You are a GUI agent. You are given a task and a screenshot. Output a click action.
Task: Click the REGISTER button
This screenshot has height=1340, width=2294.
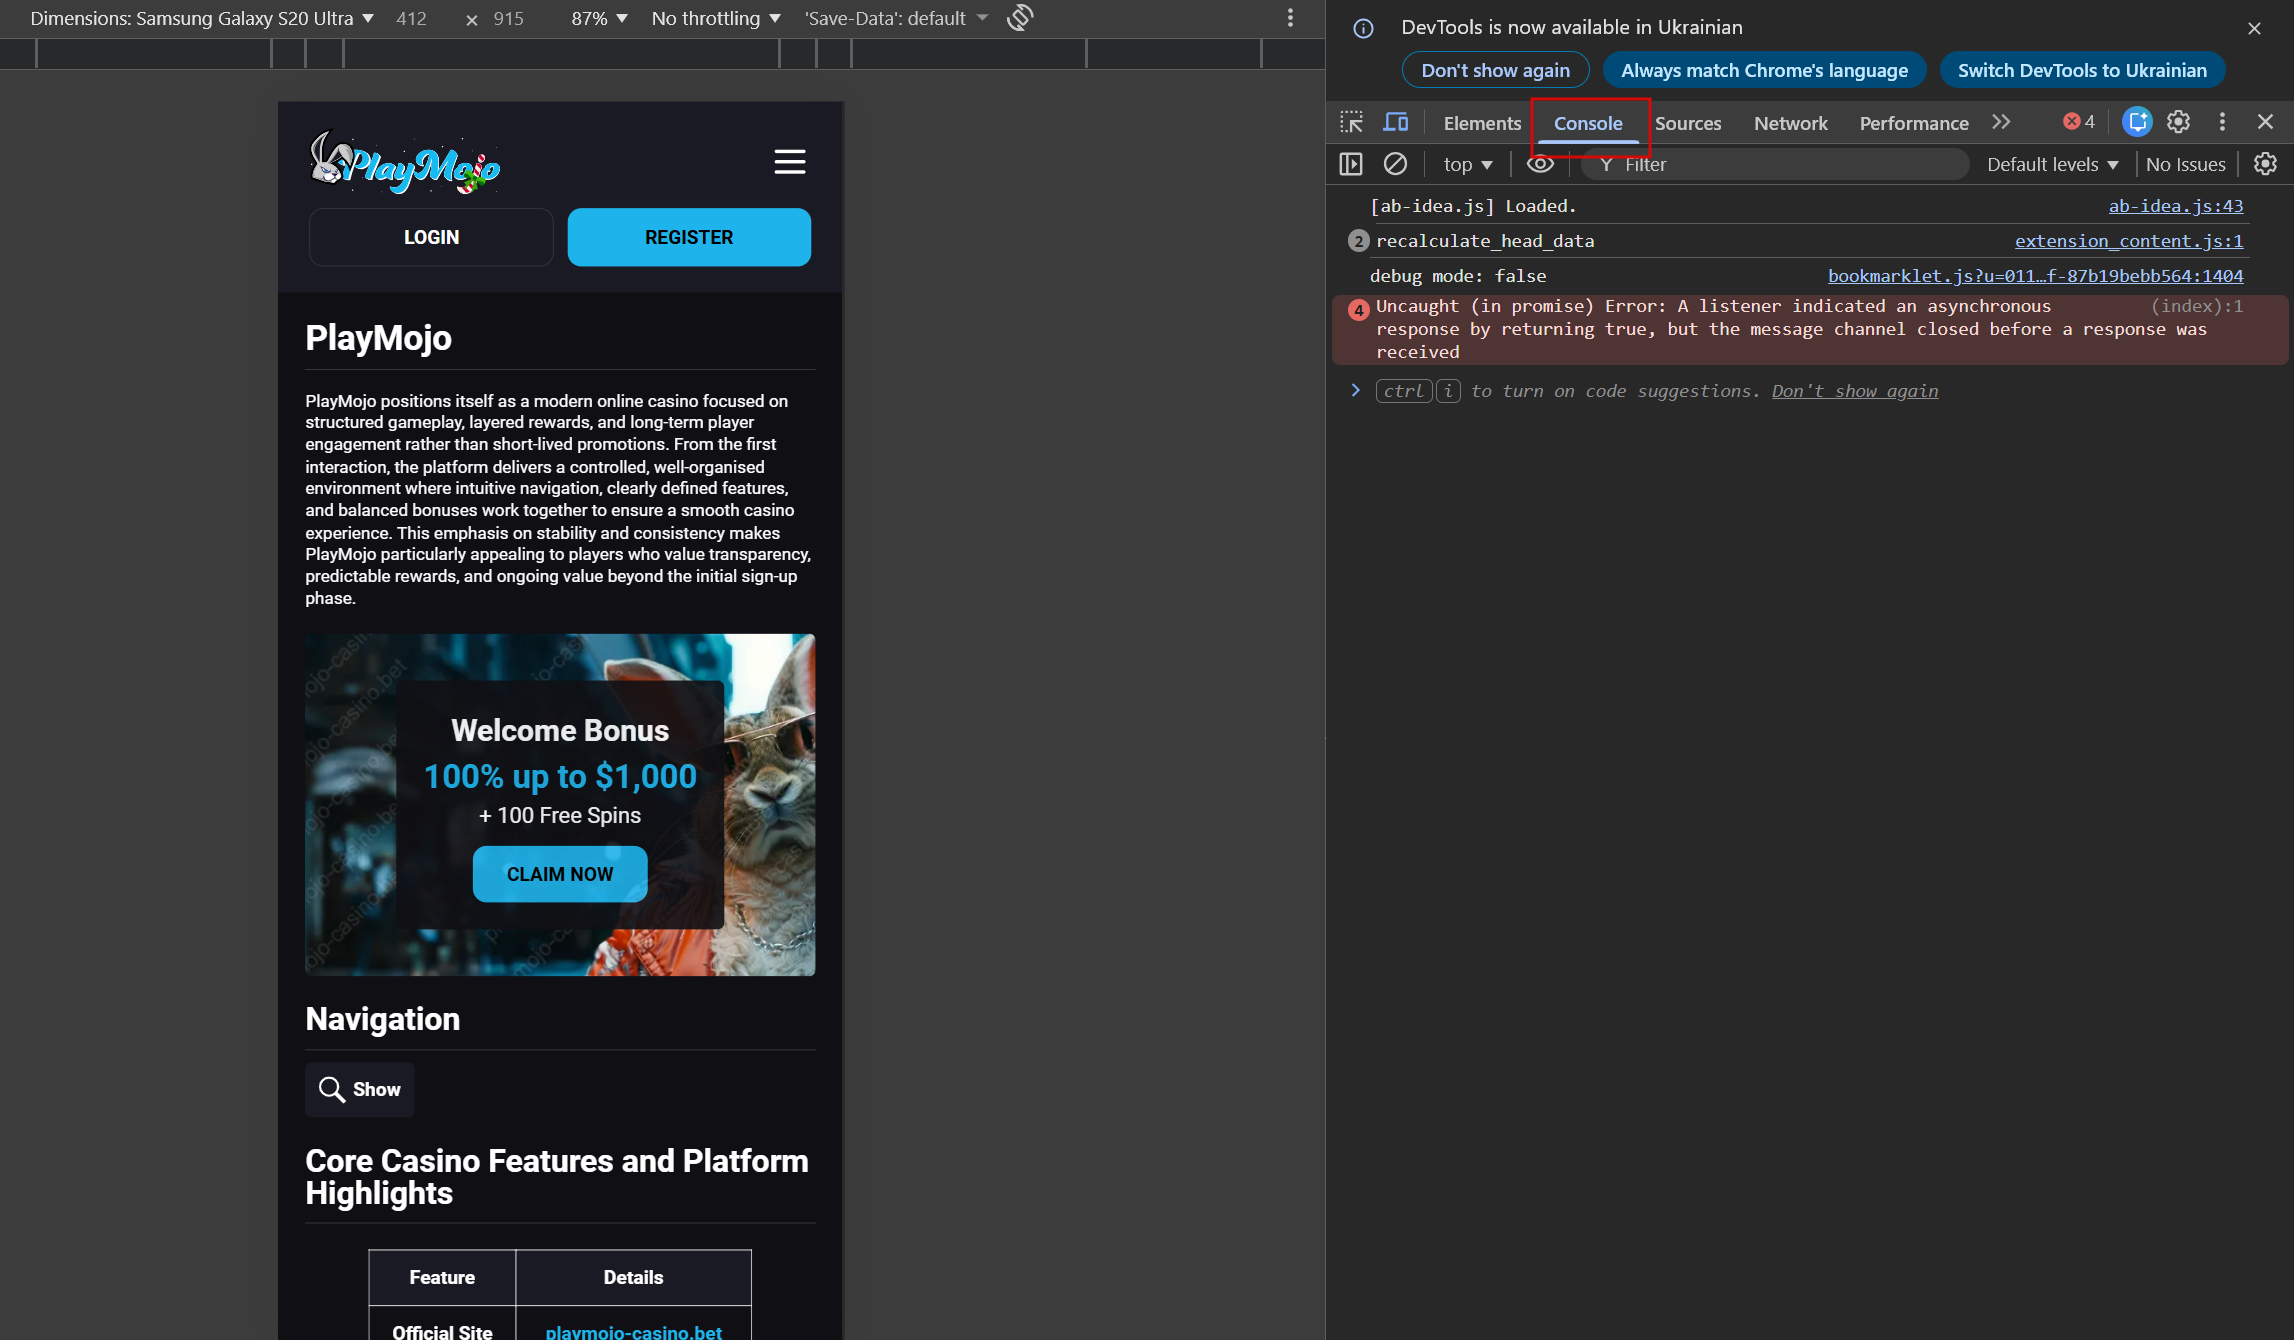(x=688, y=237)
